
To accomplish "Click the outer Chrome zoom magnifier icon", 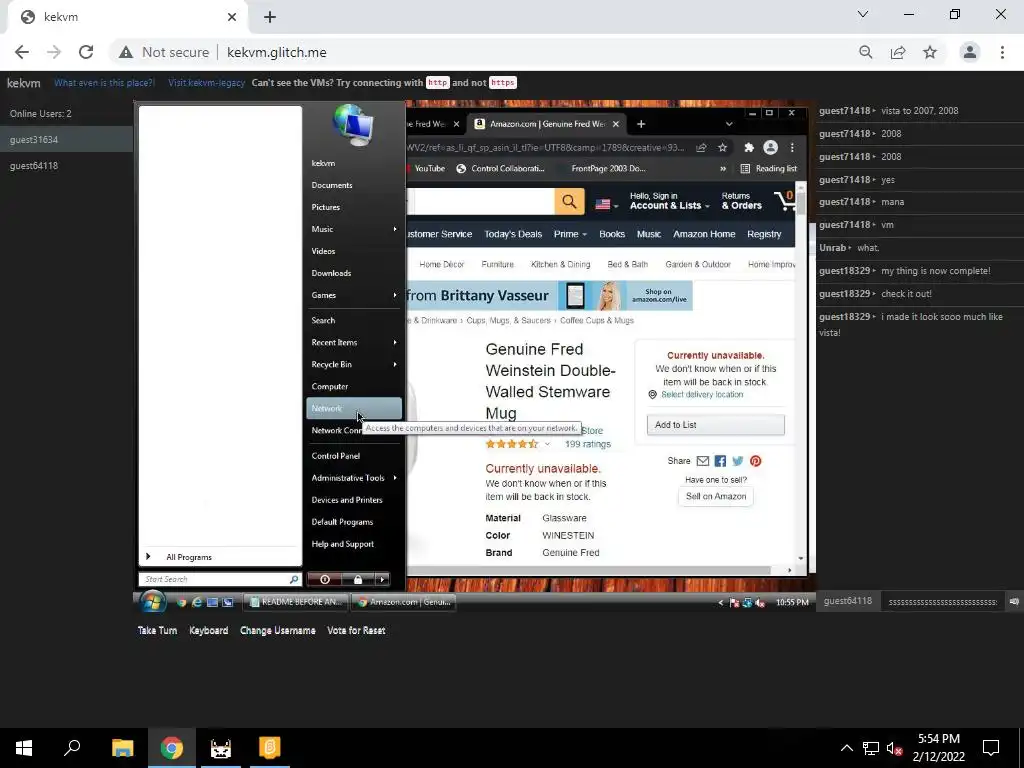I will coord(865,52).
